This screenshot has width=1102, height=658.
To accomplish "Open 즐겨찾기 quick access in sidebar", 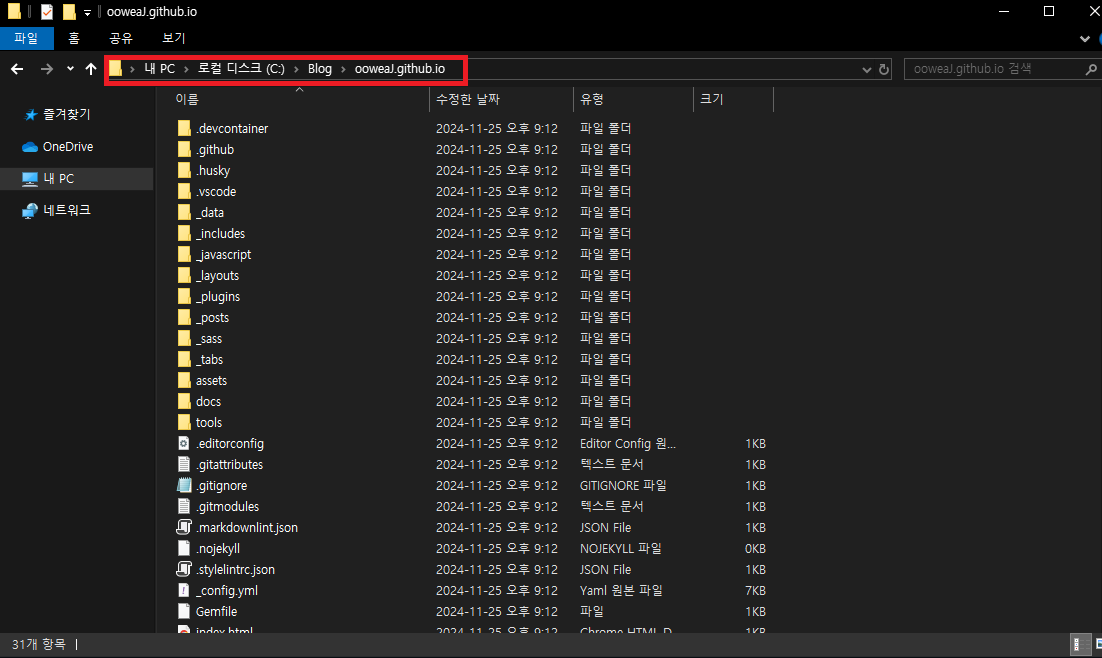I will click(x=66, y=115).
